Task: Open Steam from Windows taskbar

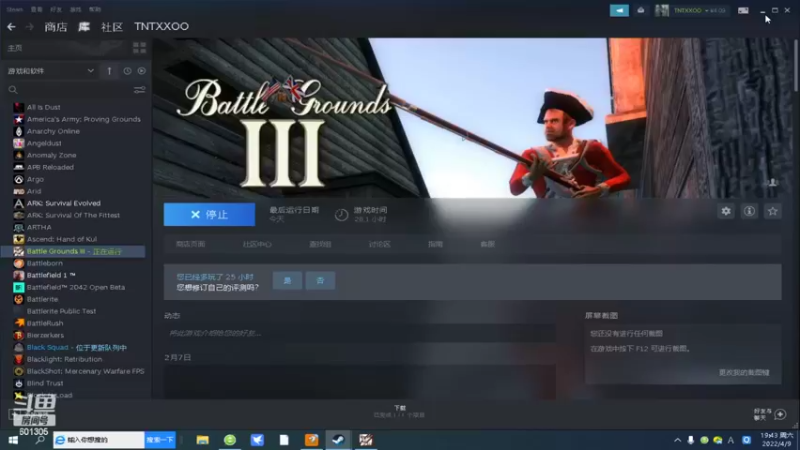Action: pos(338,440)
